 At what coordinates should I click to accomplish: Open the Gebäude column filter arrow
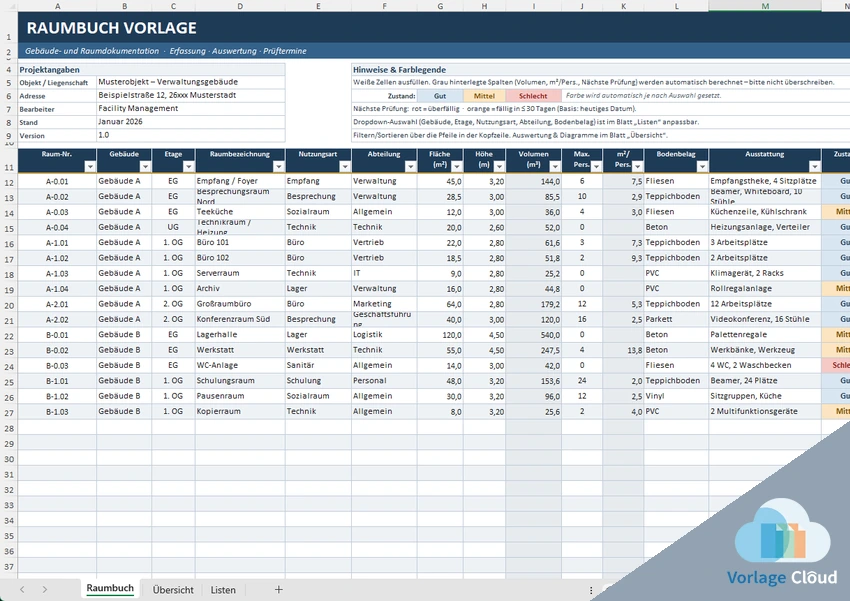point(145,166)
